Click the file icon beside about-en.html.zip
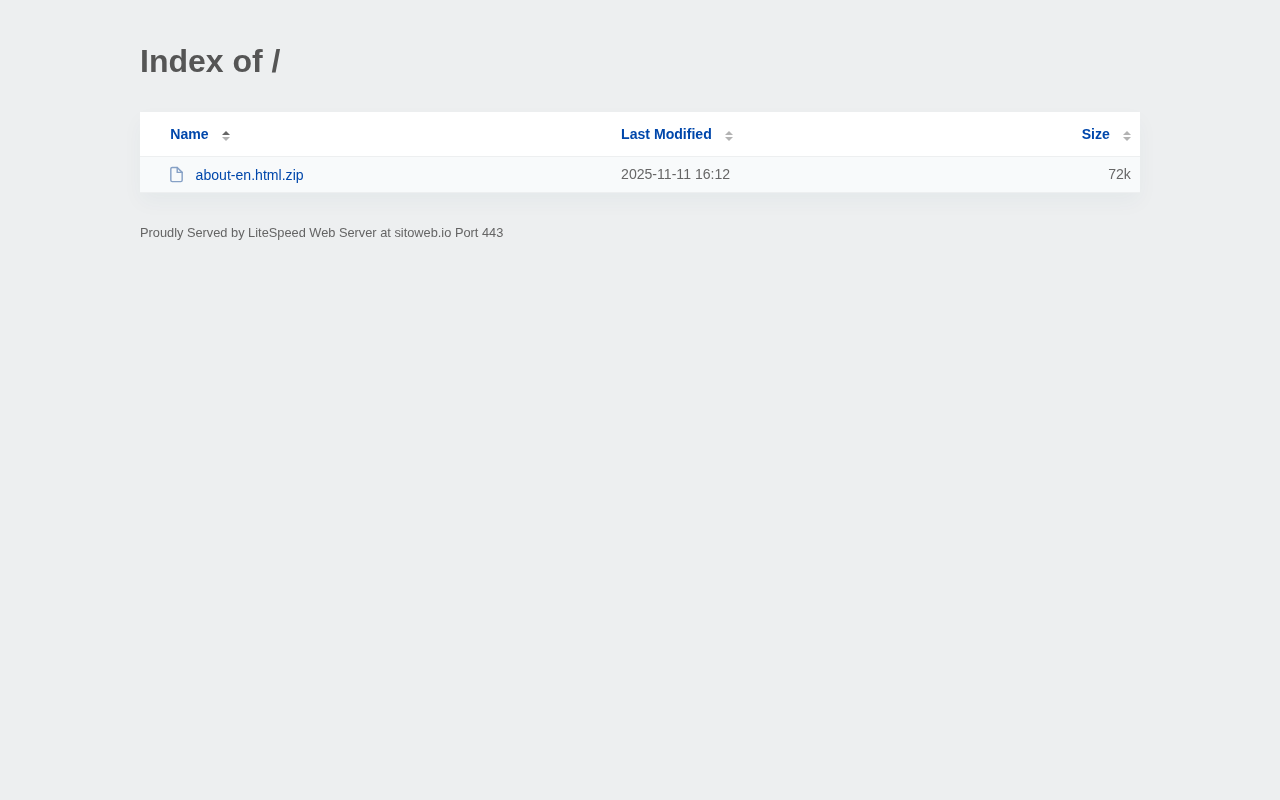 coord(177,175)
